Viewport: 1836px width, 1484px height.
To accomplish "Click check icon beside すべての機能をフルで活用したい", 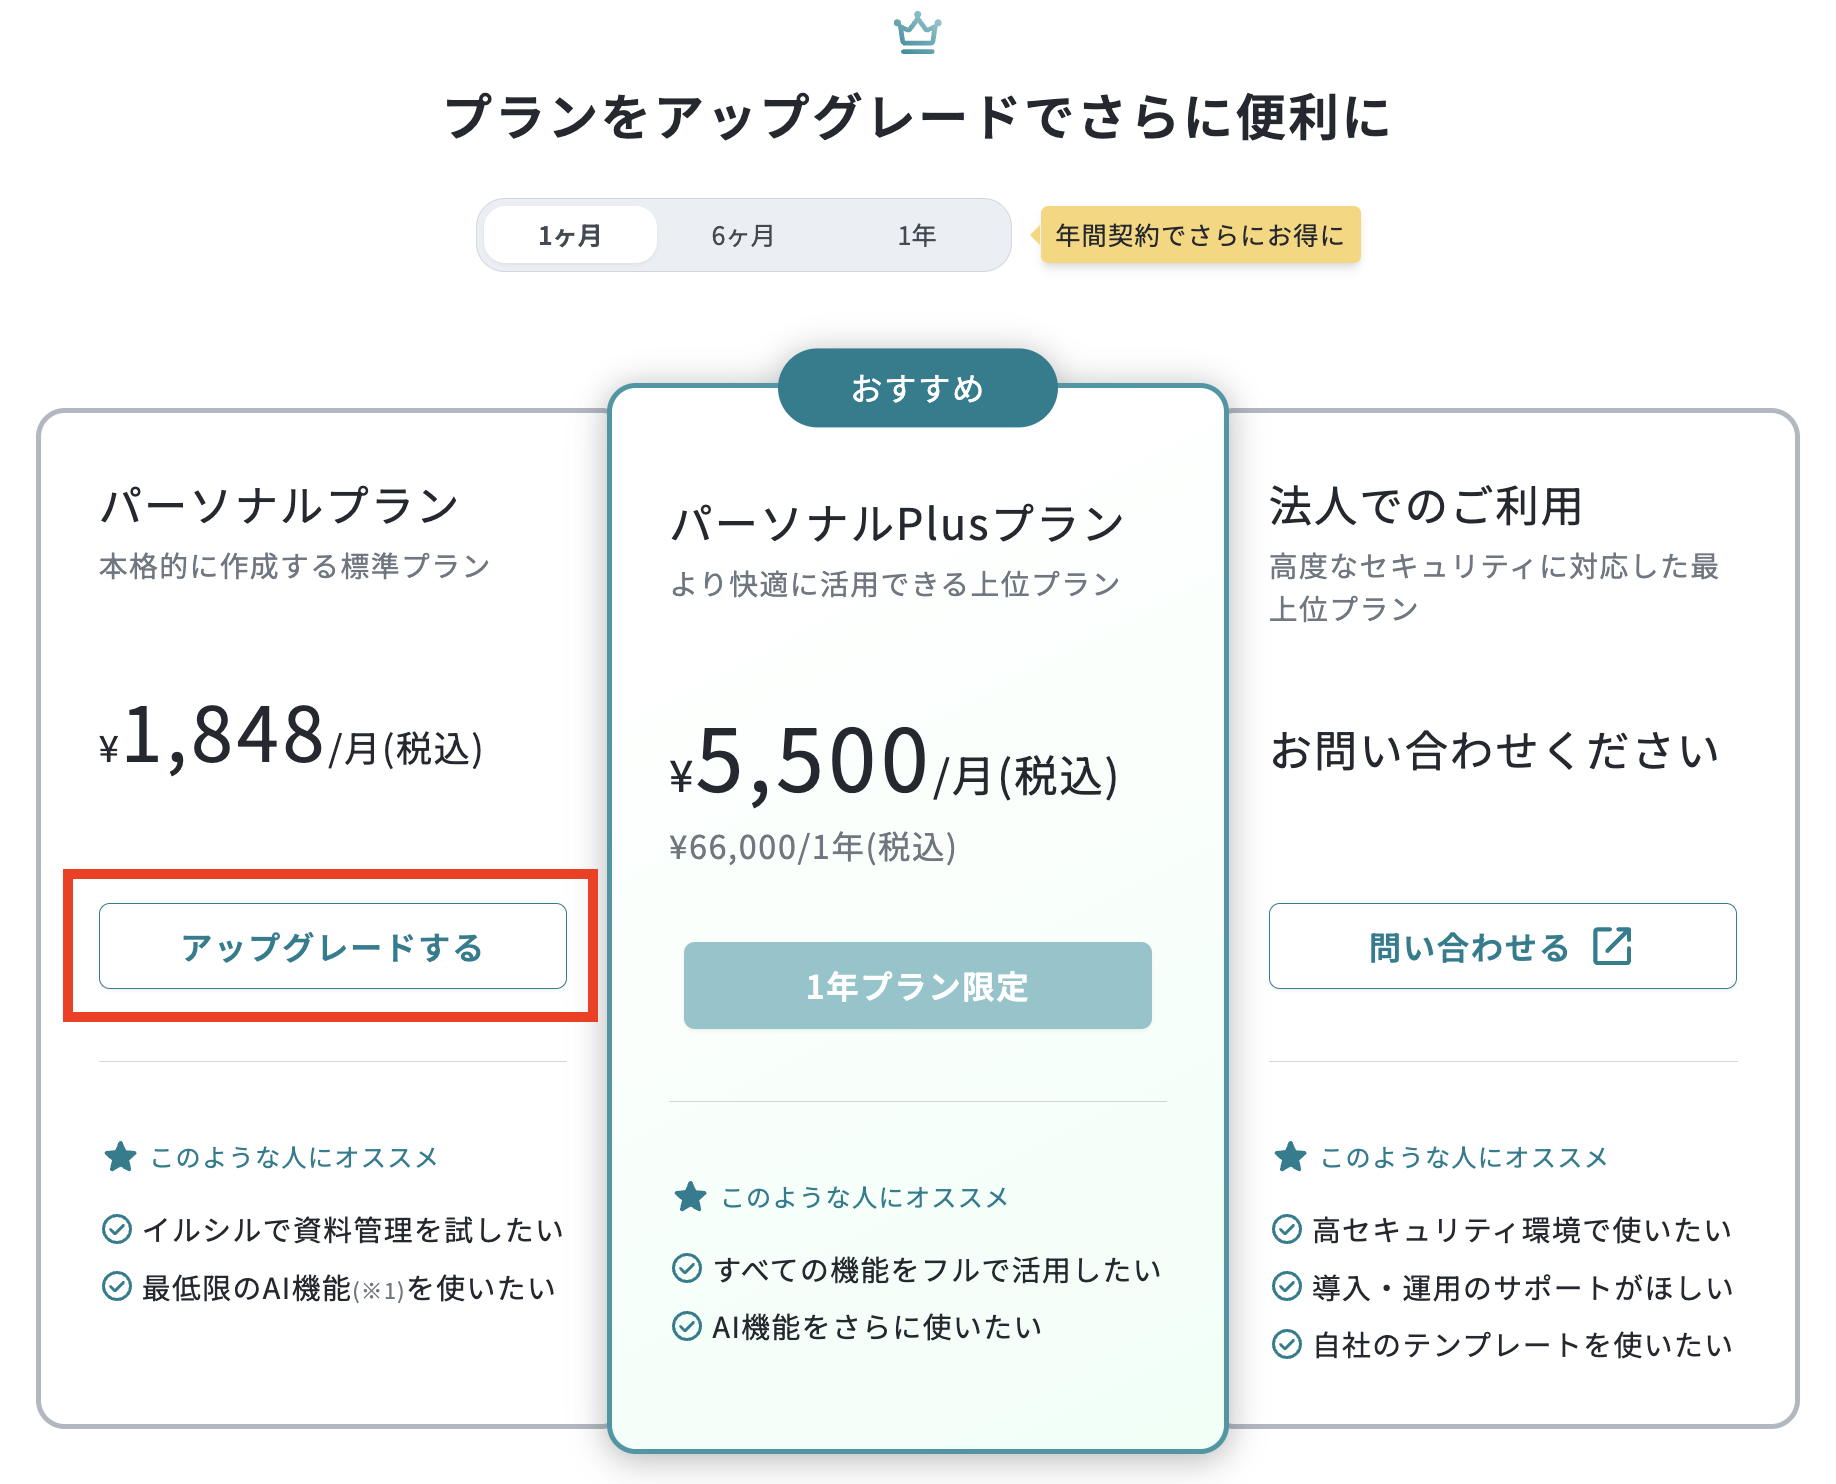I will (687, 1269).
